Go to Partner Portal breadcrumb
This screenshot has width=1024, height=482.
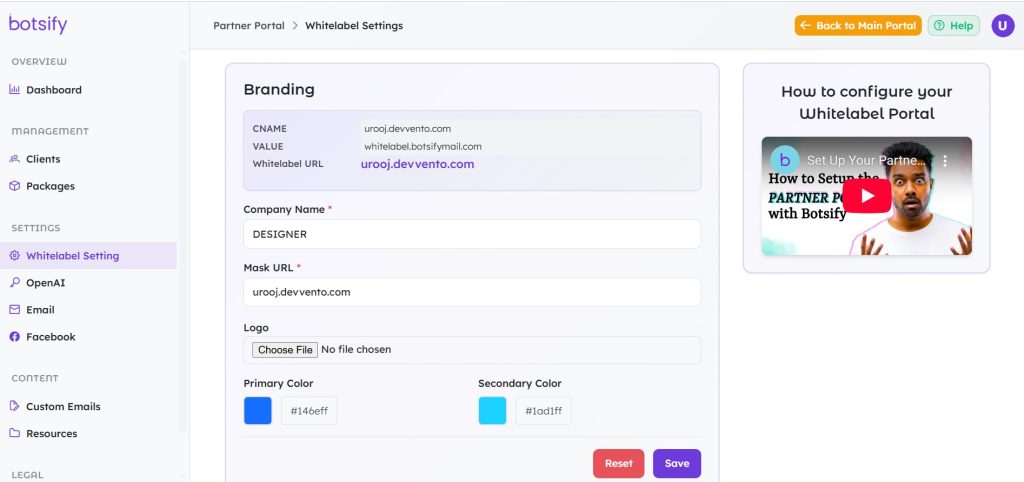click(x=248, y=26)
